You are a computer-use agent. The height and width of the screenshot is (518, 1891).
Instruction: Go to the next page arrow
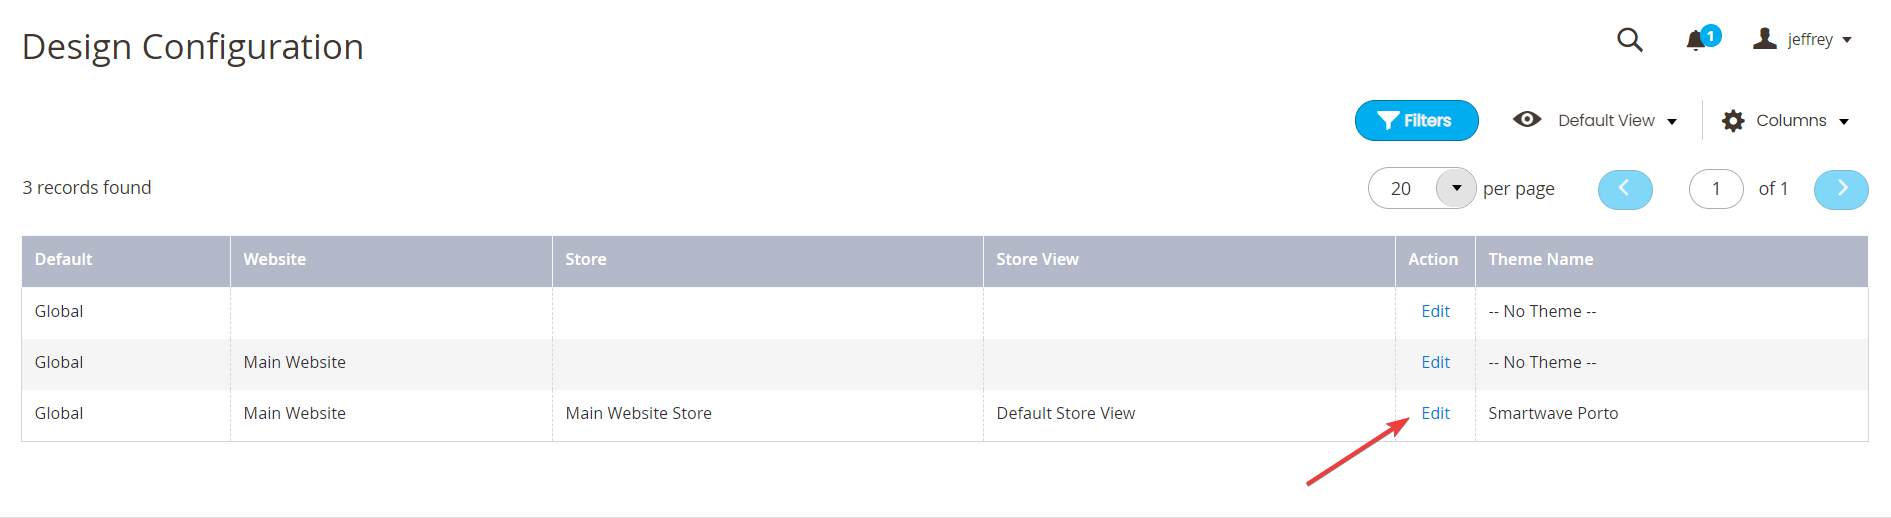coord(1841,189)
